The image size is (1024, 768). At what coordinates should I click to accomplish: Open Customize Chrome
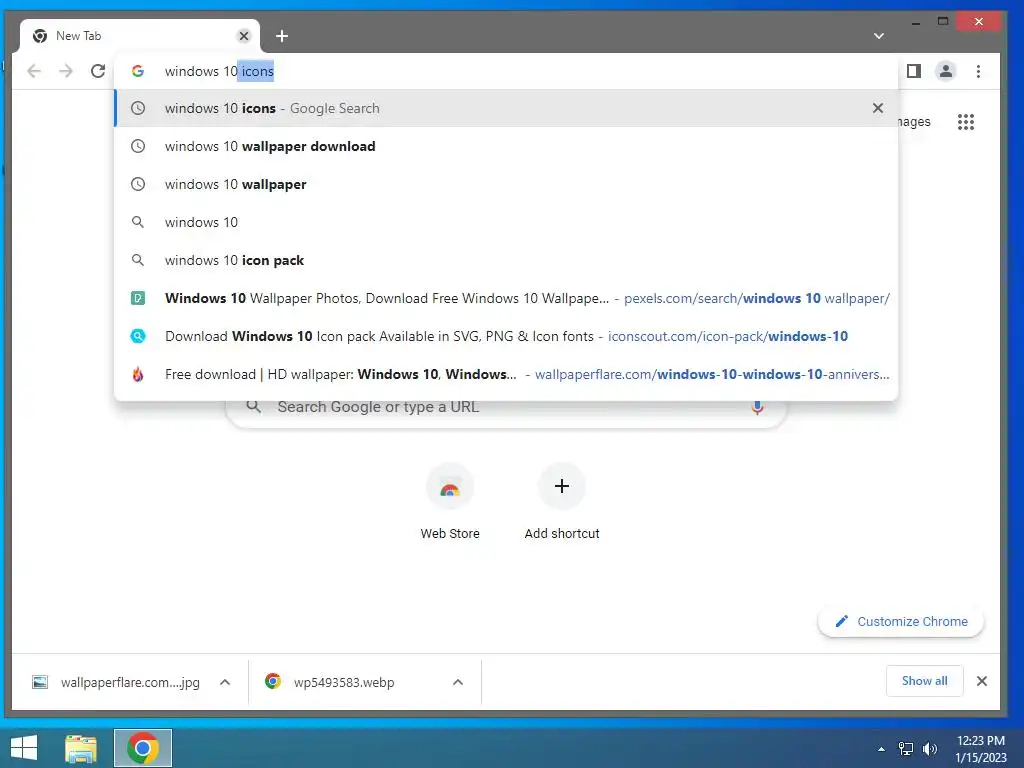901,622
